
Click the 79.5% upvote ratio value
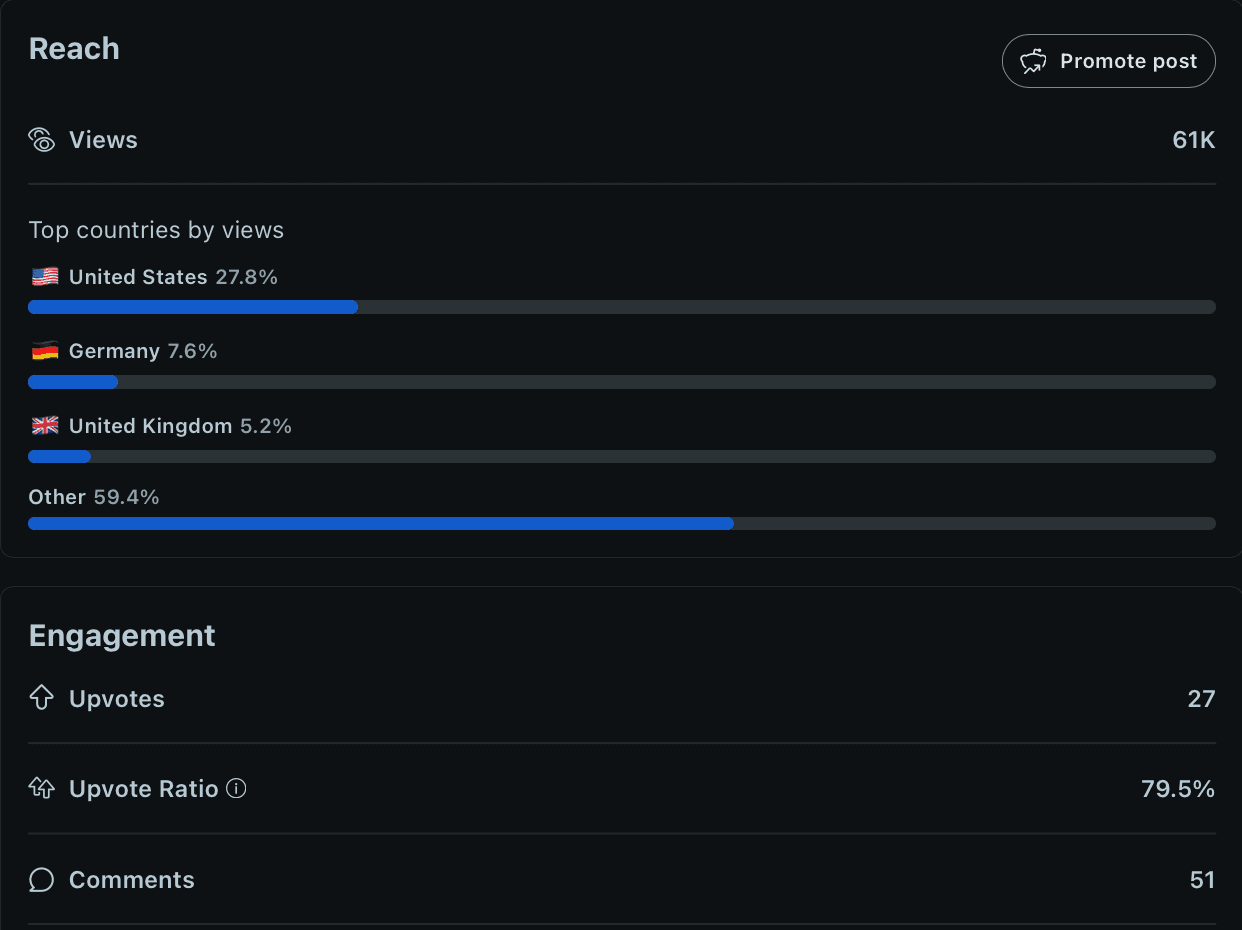(1177, 789)
